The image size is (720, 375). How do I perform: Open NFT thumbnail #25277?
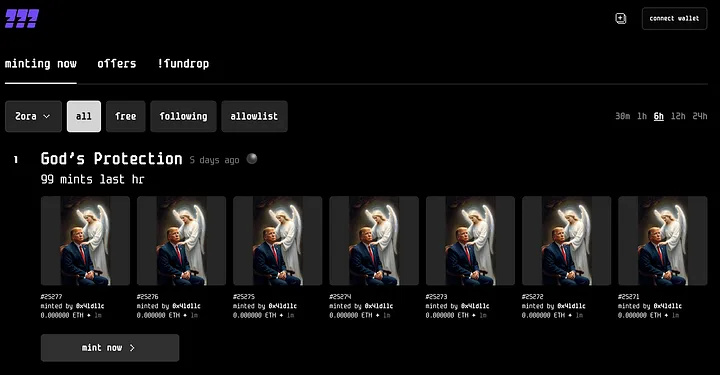click(x=85, y=241)
